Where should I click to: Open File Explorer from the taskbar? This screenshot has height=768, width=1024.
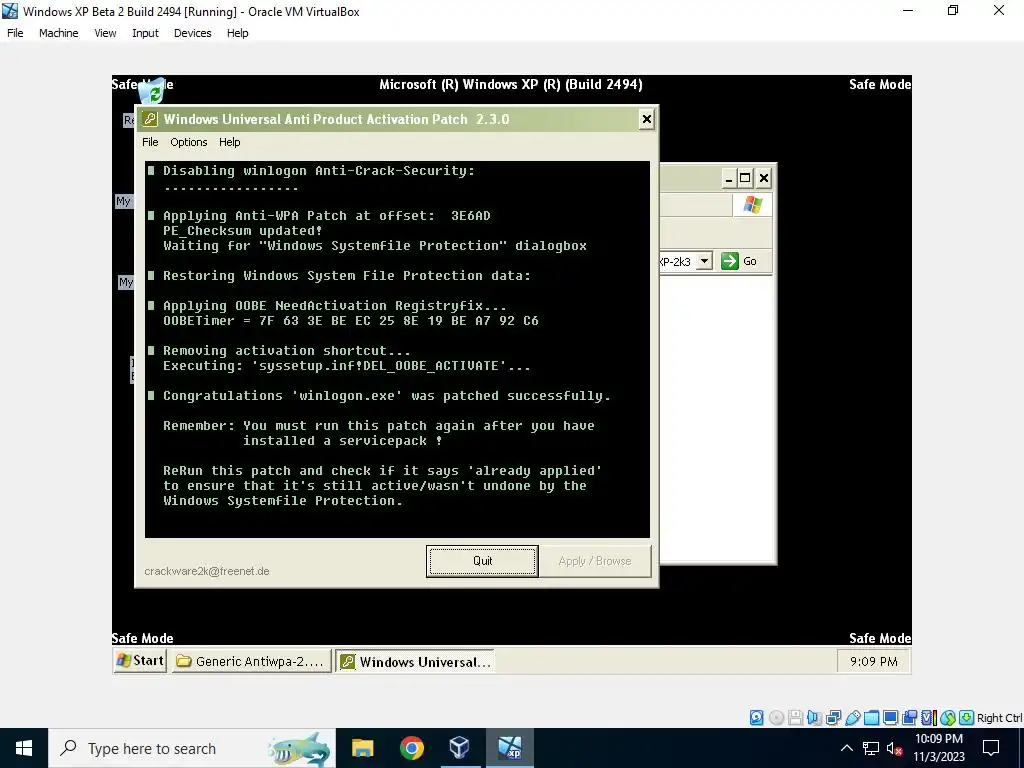(x=362, y=748)
